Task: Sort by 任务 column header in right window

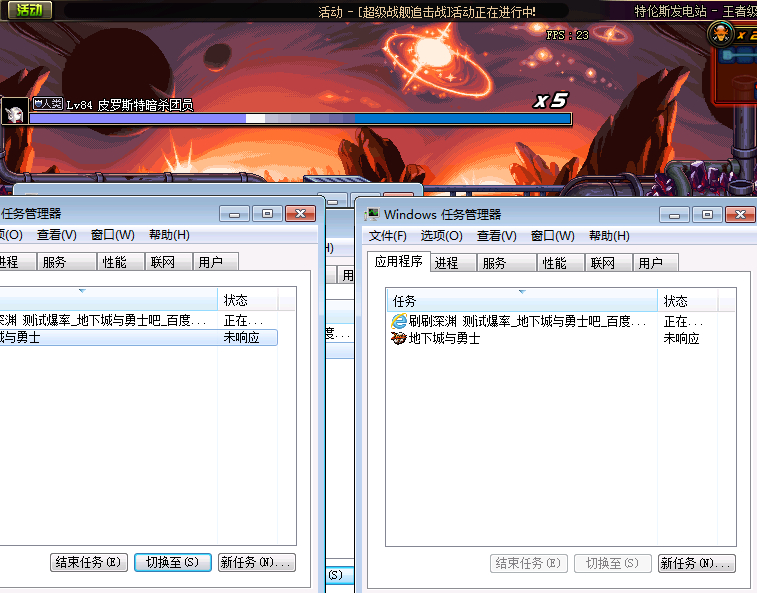Action: 522,301
